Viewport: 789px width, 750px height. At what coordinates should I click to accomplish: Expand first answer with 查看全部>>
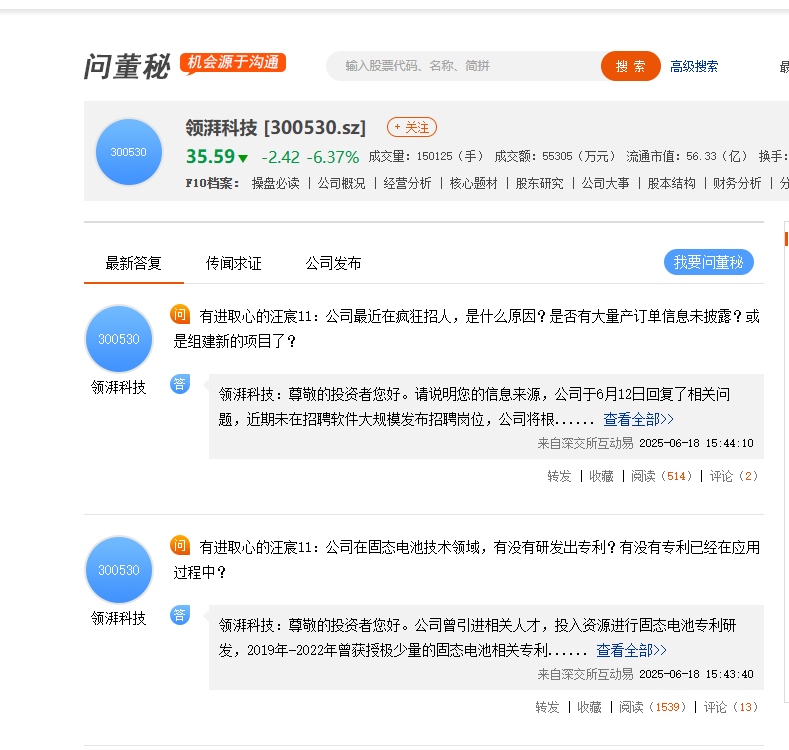(638, 419)
